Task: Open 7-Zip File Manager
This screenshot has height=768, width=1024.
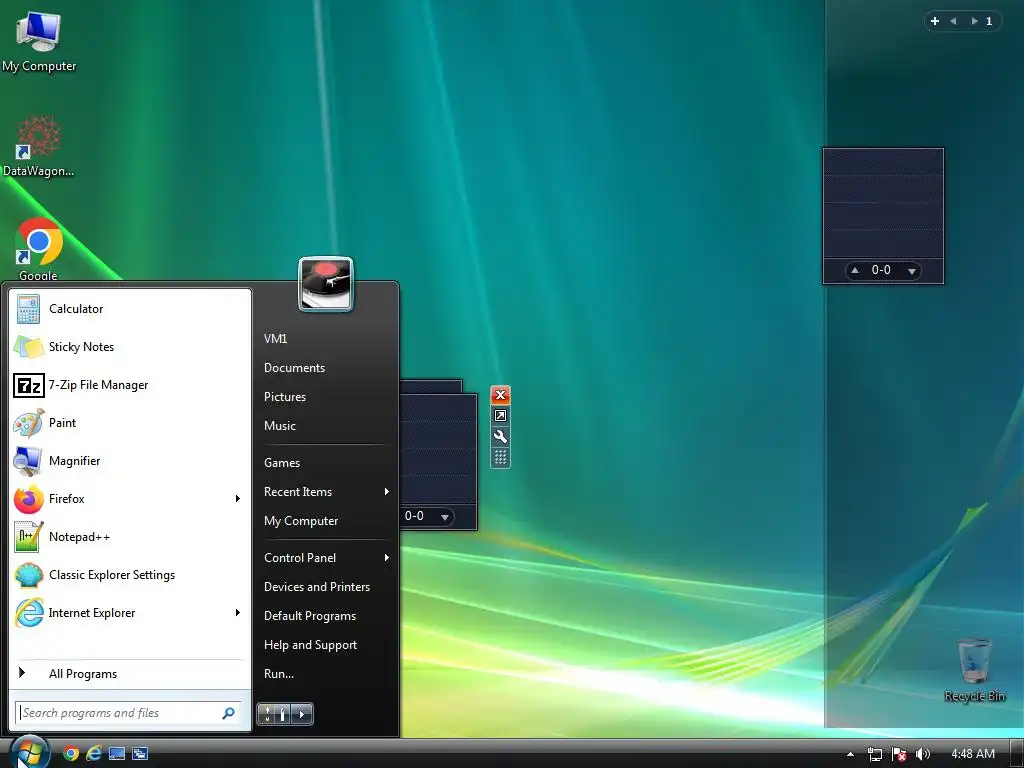Action: click(x=130, y=385)
